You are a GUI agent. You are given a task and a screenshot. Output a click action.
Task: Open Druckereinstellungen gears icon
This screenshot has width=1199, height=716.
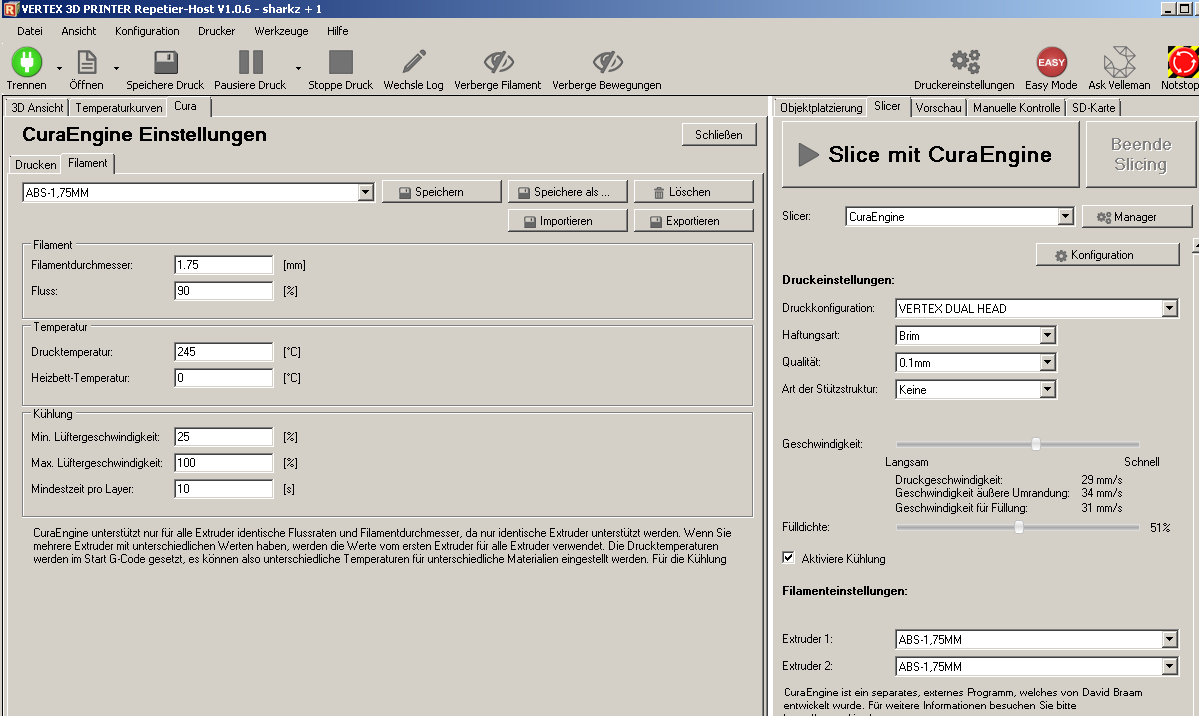click(x=965, y=61)
